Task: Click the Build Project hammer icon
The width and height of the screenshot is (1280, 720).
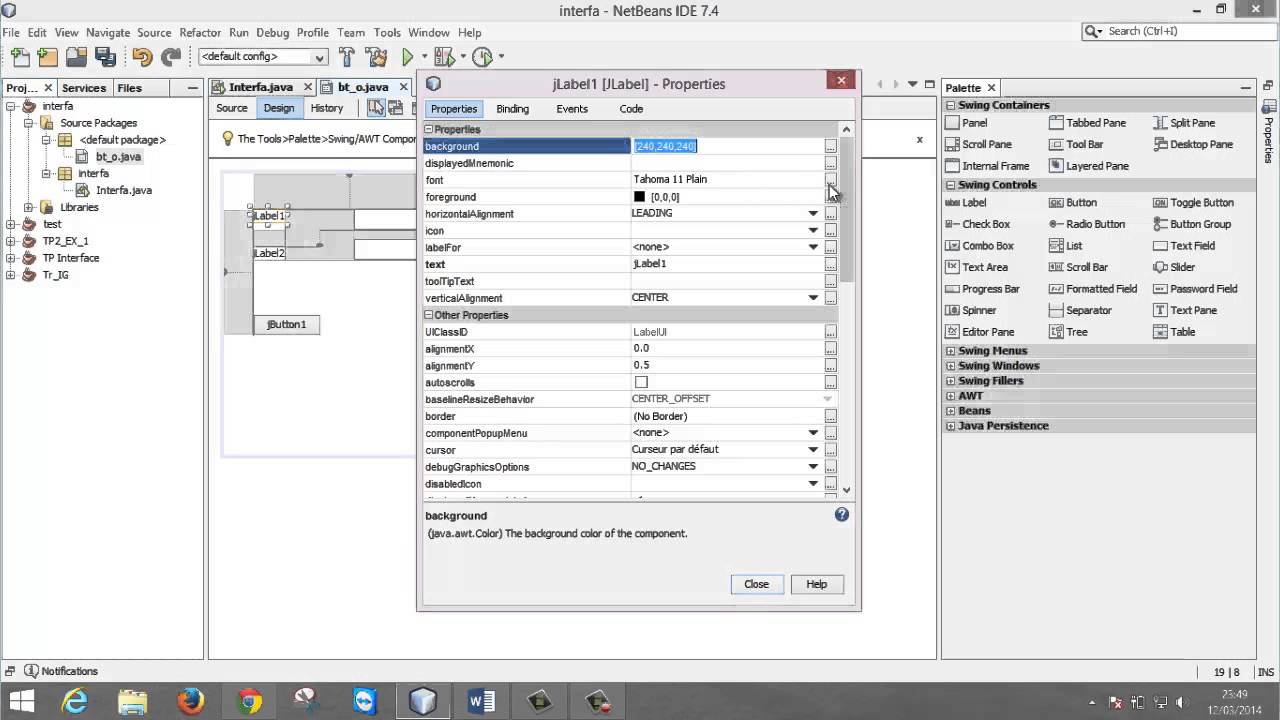Action: (x=347, y=57)
